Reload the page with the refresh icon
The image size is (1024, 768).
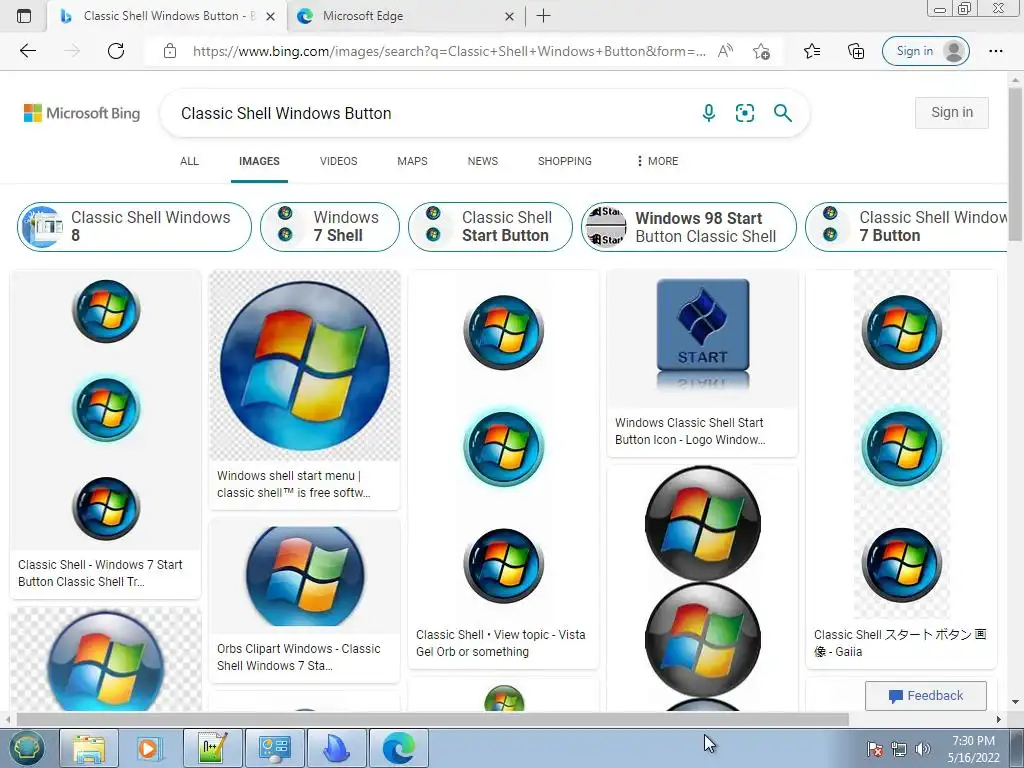pos(116,51)
